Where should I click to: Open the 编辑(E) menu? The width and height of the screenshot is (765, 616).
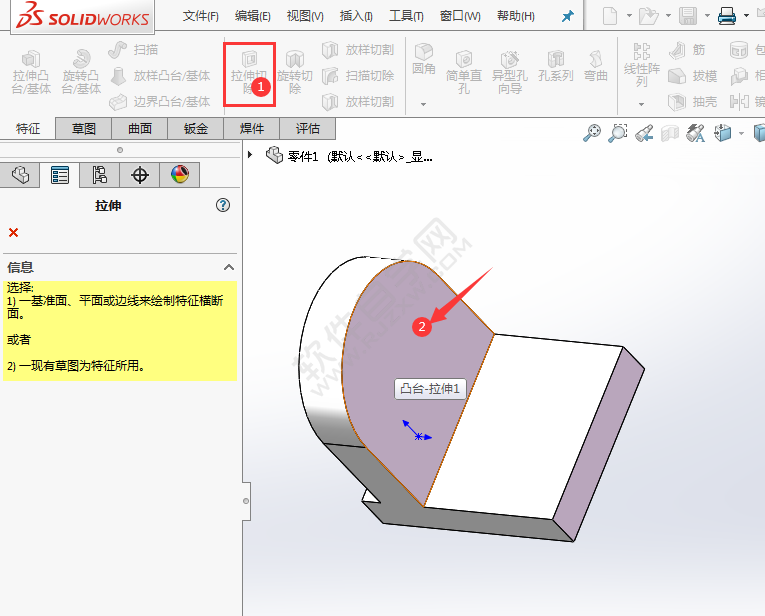point(252,16)
